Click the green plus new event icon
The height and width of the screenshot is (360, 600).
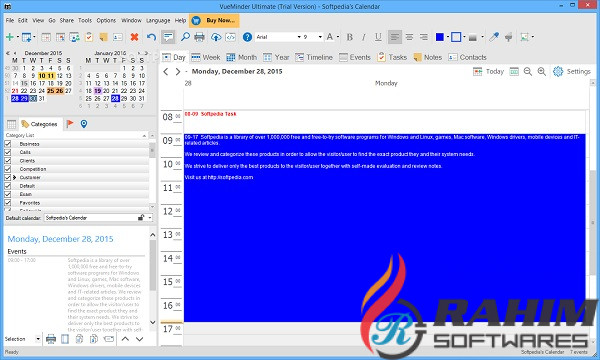tap(10, 37)
